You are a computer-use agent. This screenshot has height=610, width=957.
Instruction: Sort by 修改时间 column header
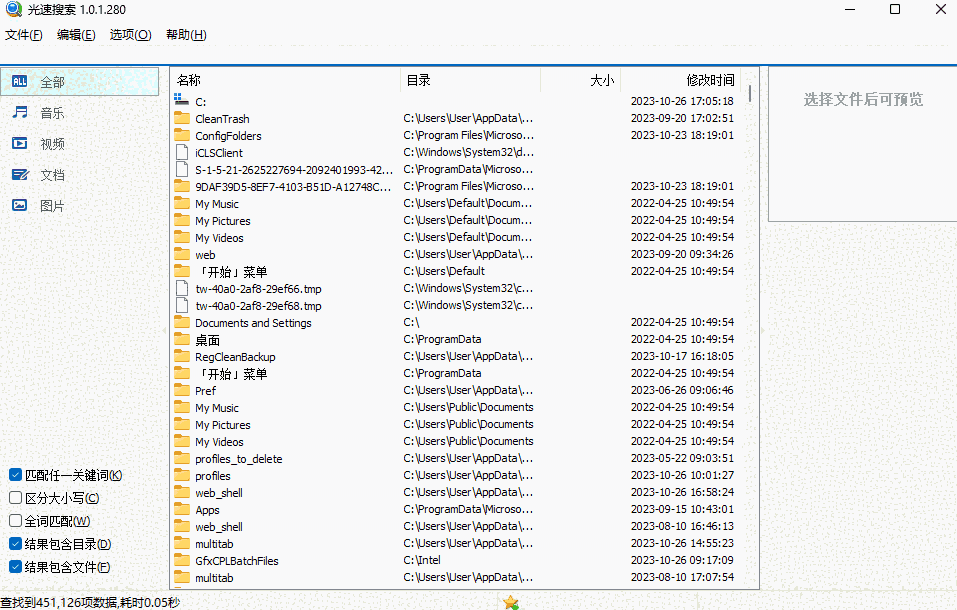[680, 80]
